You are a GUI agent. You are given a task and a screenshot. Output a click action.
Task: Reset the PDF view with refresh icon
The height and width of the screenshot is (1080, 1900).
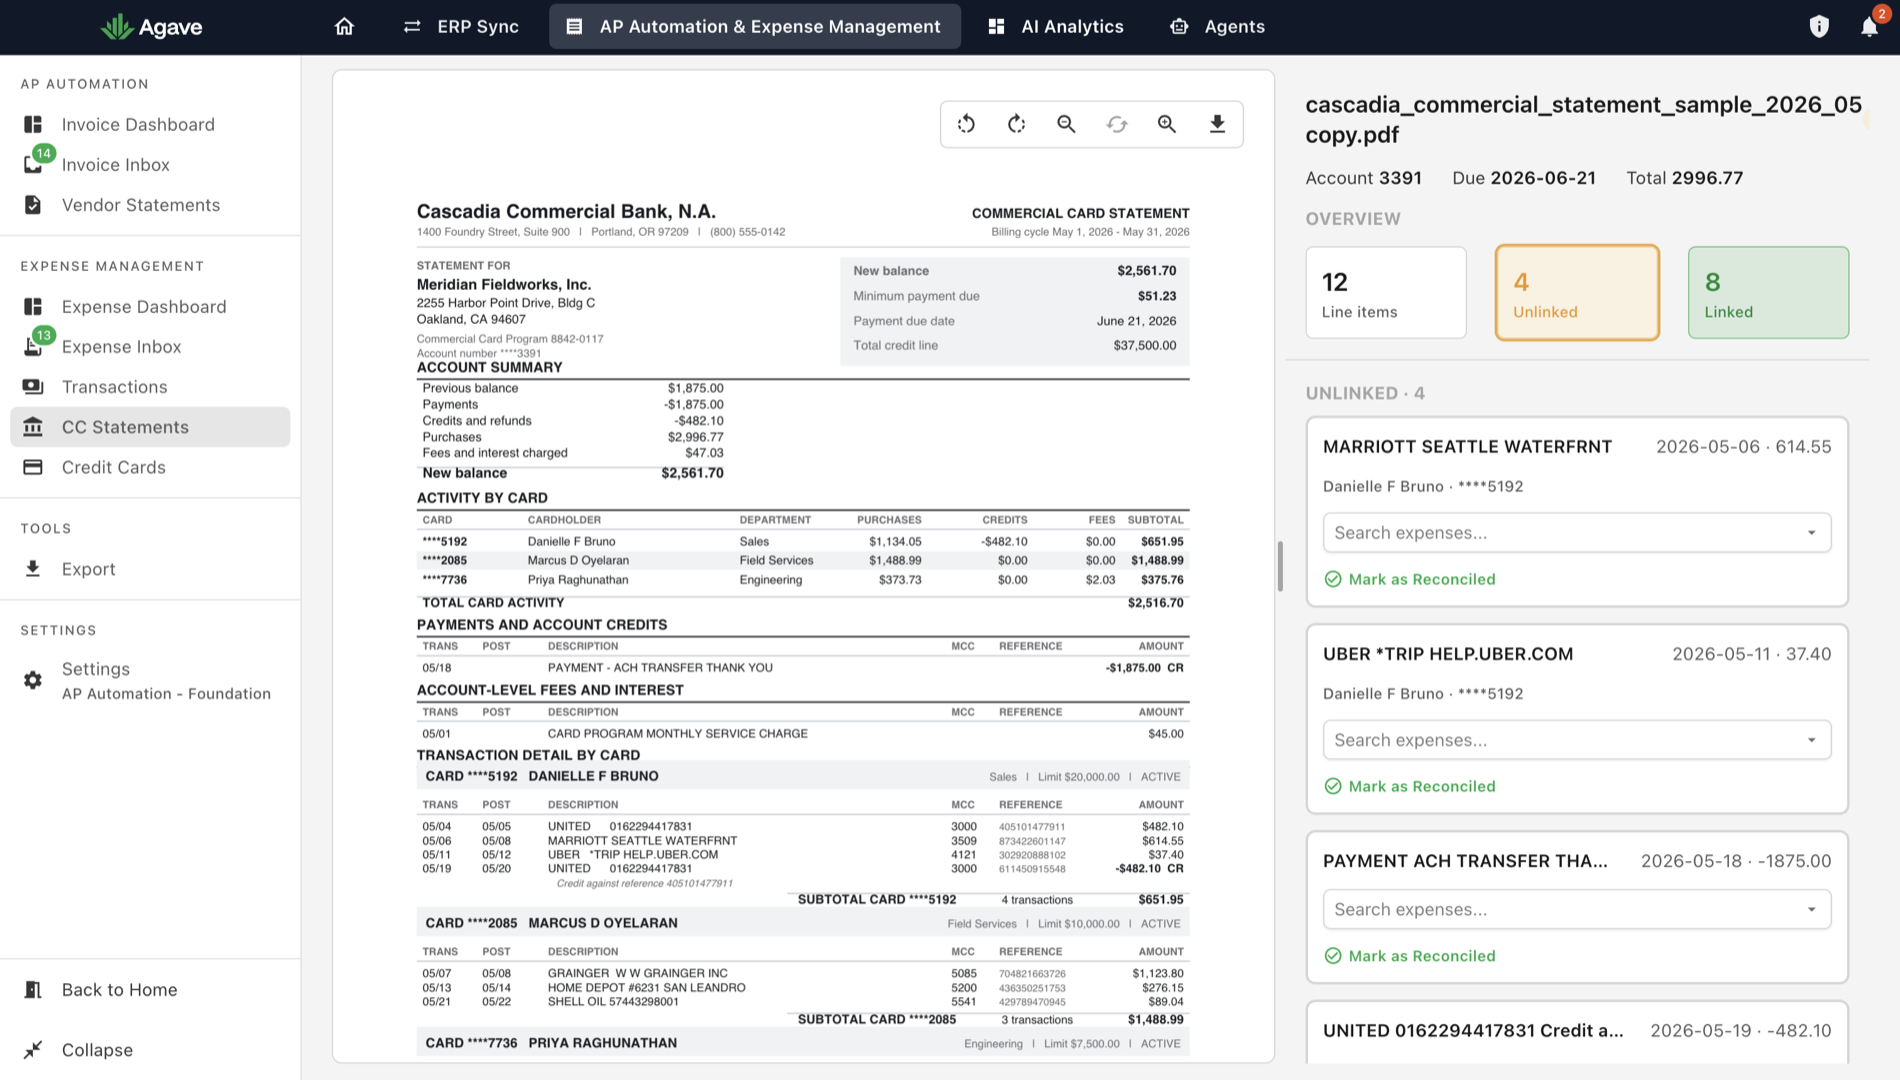click(x=1116, y=124)
